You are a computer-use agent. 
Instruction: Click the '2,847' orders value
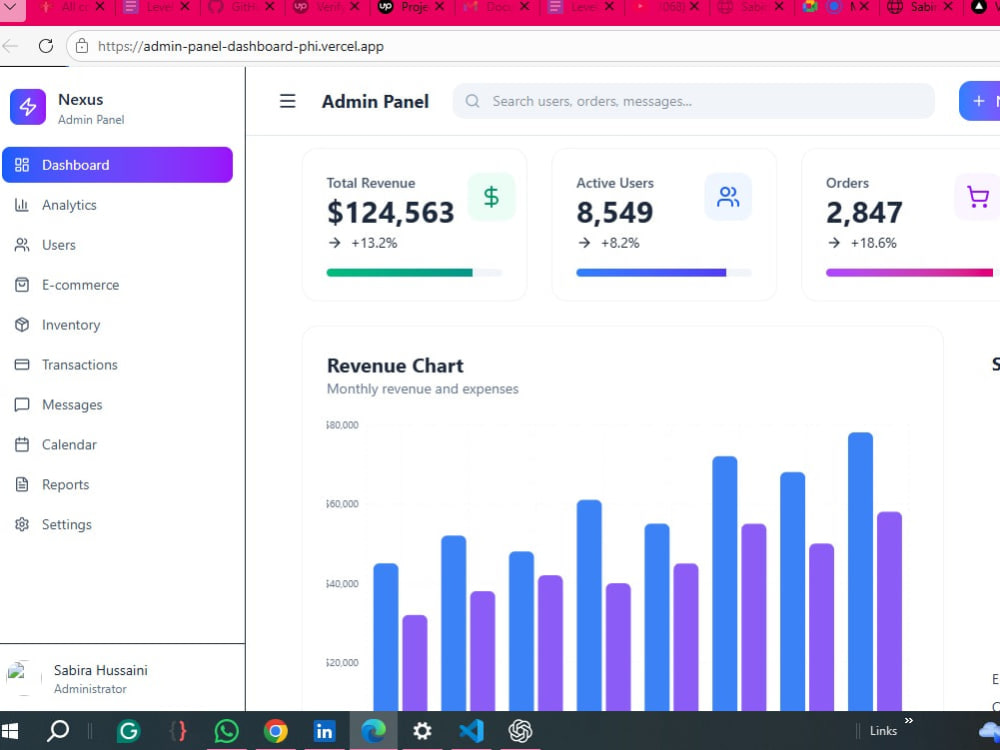(x=864, y=212)
